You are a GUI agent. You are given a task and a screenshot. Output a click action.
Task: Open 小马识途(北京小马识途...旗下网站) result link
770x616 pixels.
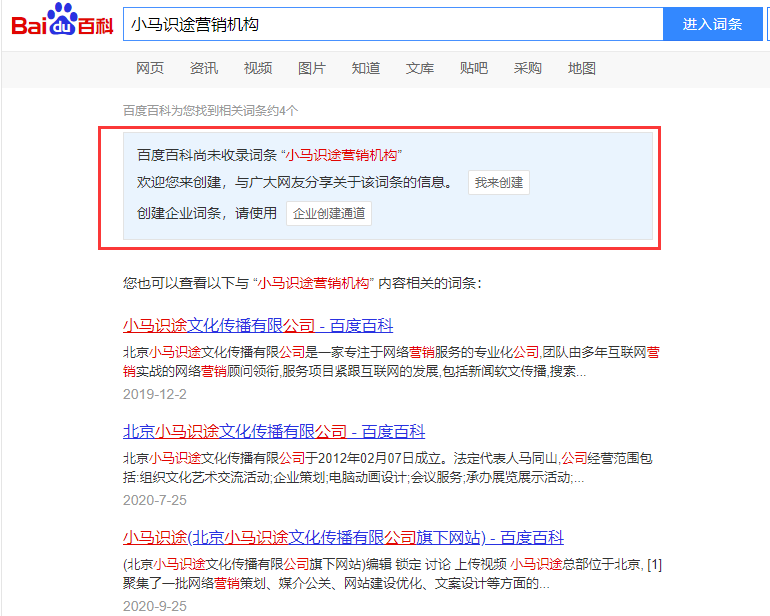[343, 537]
